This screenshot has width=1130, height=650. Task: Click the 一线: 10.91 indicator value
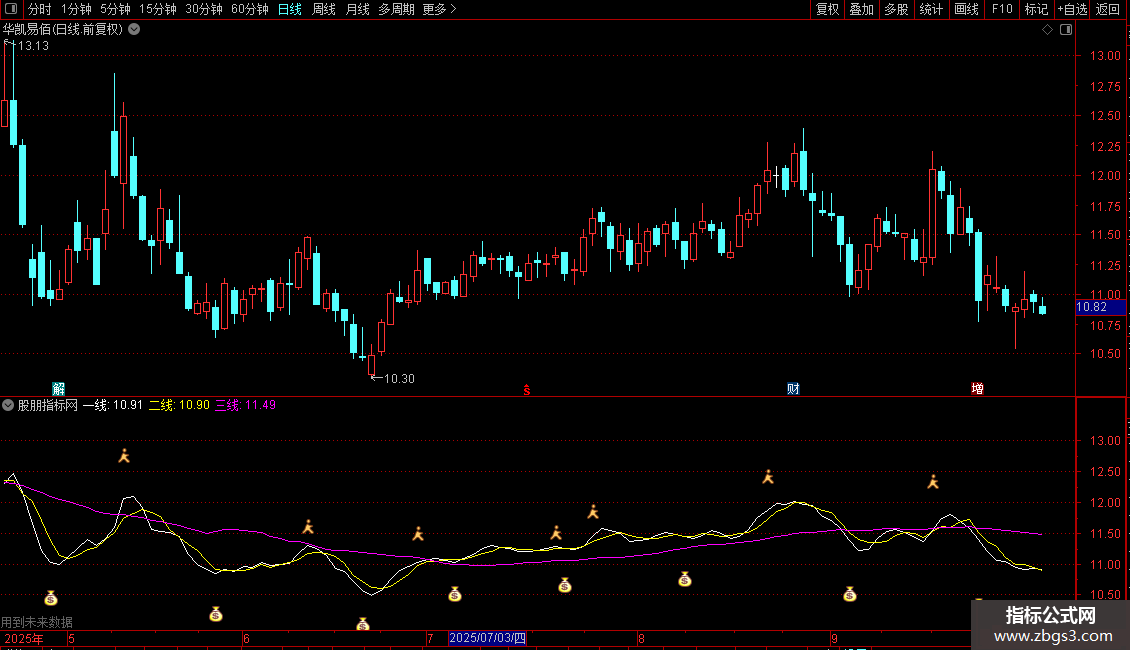coord(112,405)
